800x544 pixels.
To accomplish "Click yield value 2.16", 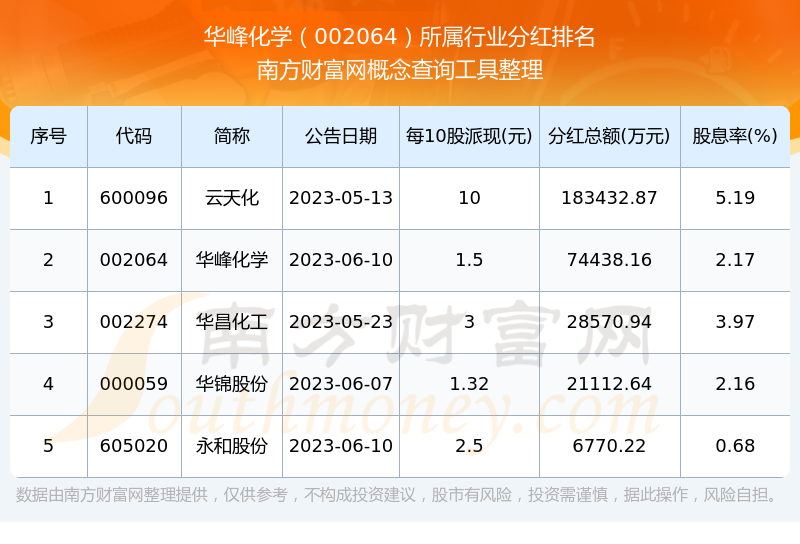I will [735, 384].
